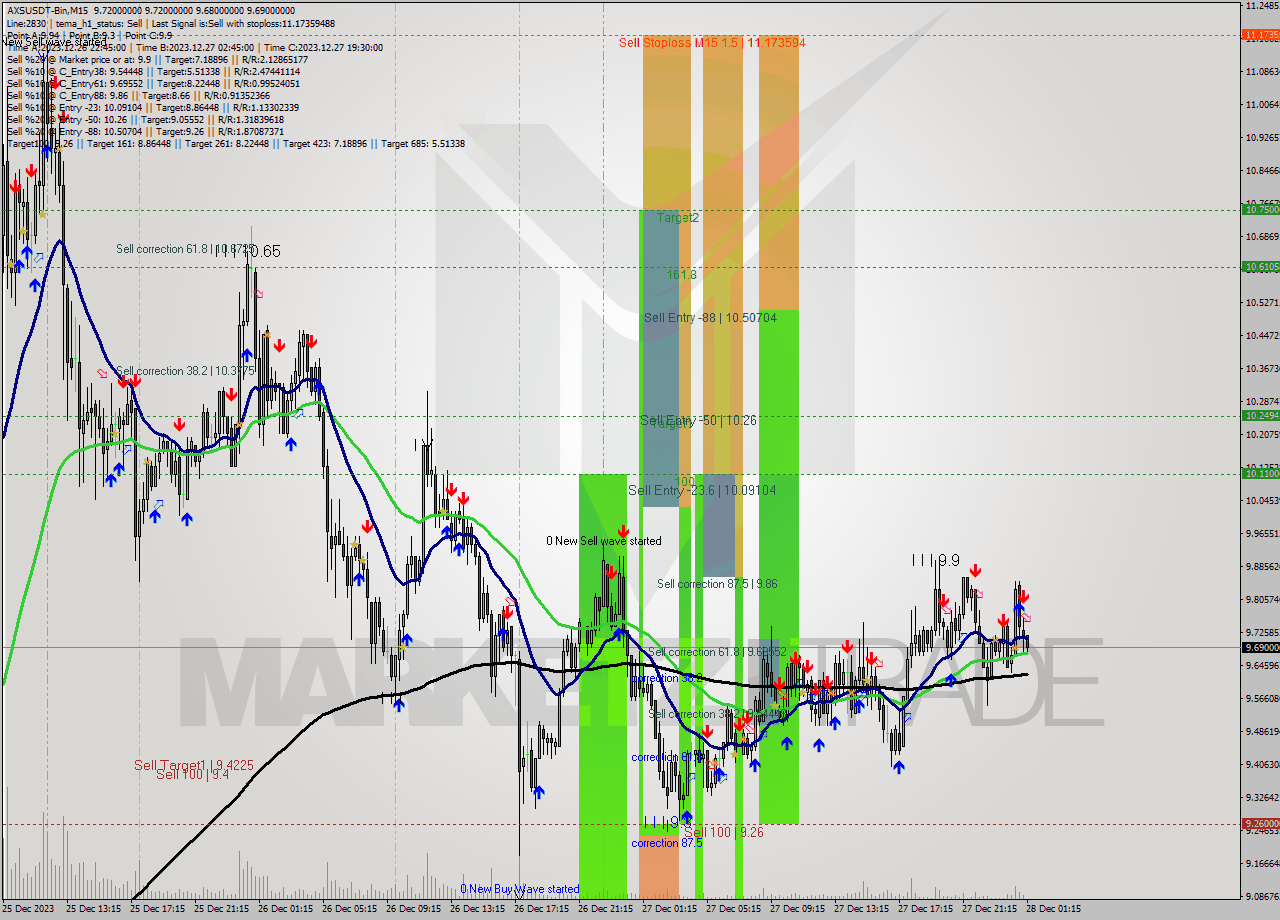Viewport: 1280px width, 920px height.
Task: Click the '27 Dec 09:15' time axis label
Action: [x=797, y=909]
